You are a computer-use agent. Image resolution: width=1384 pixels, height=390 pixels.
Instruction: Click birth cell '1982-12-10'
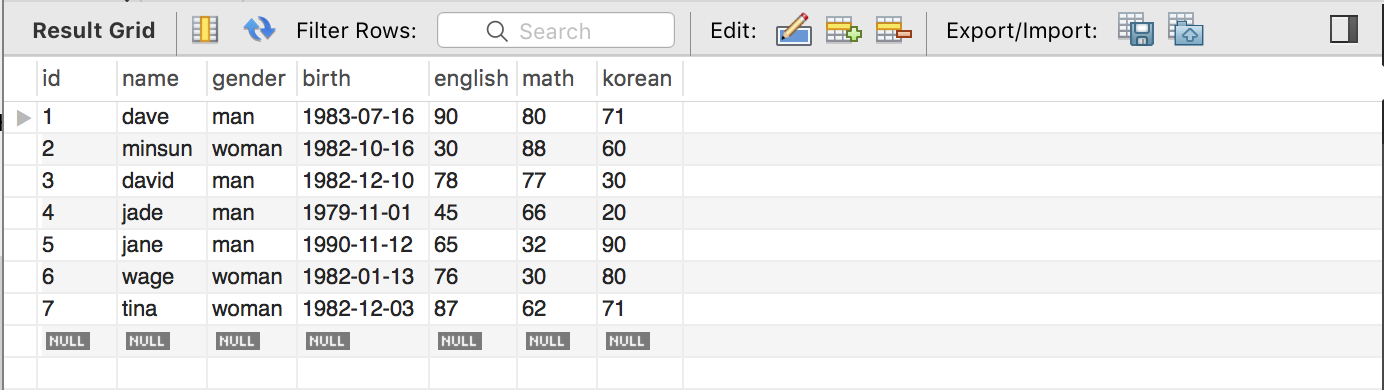(x=363, y=181)
